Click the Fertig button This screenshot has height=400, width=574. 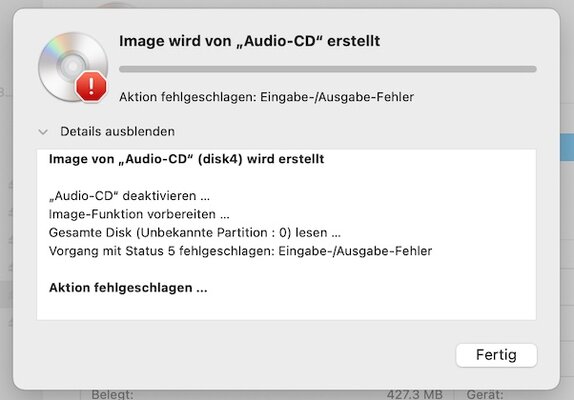click(x=496, y=355)
